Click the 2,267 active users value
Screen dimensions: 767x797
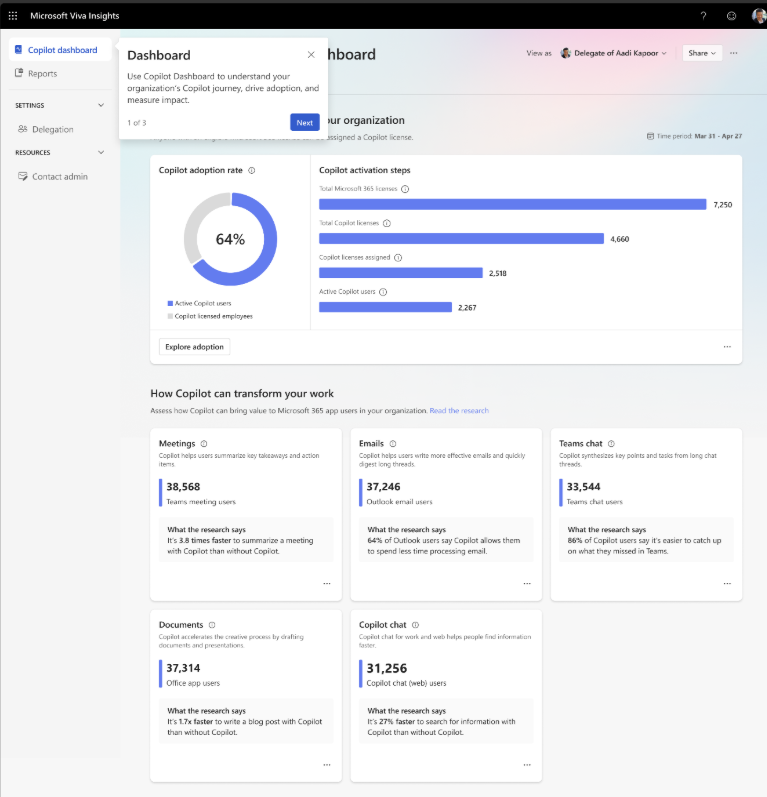467,308
